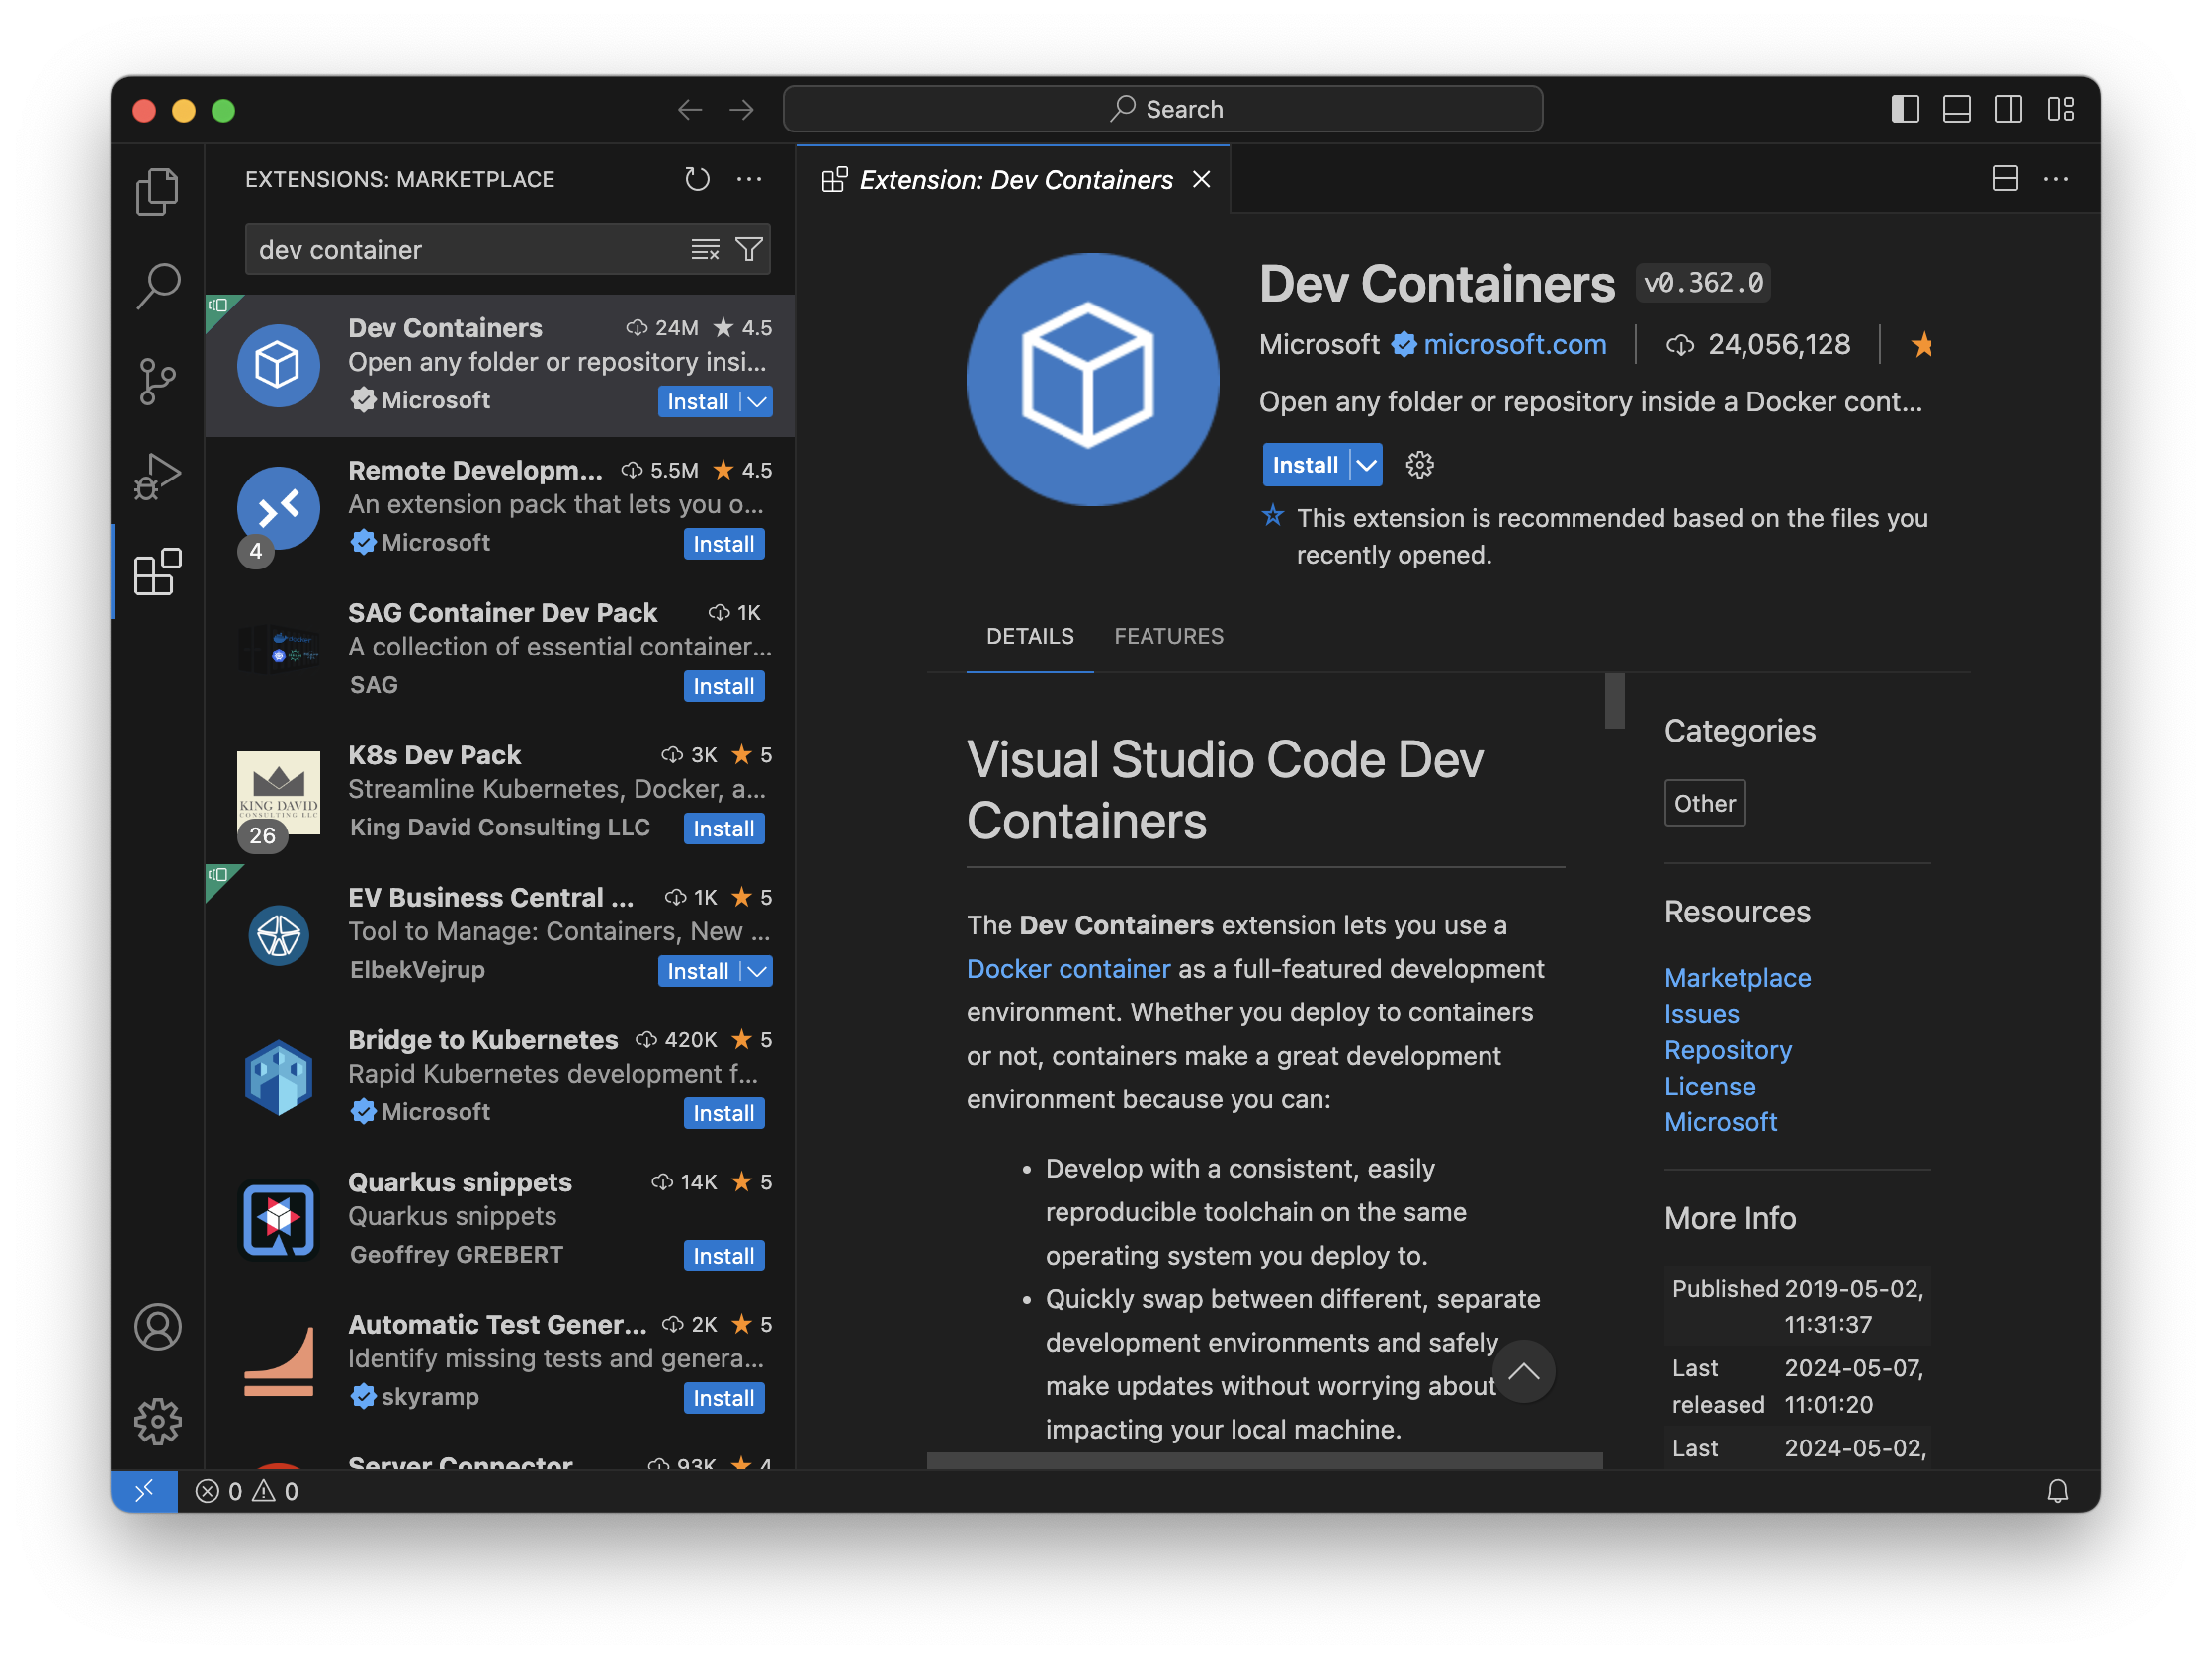The image size is (2212, 1659).
Task: Install SAG Container Dev Pack
Action: [724, 687]
